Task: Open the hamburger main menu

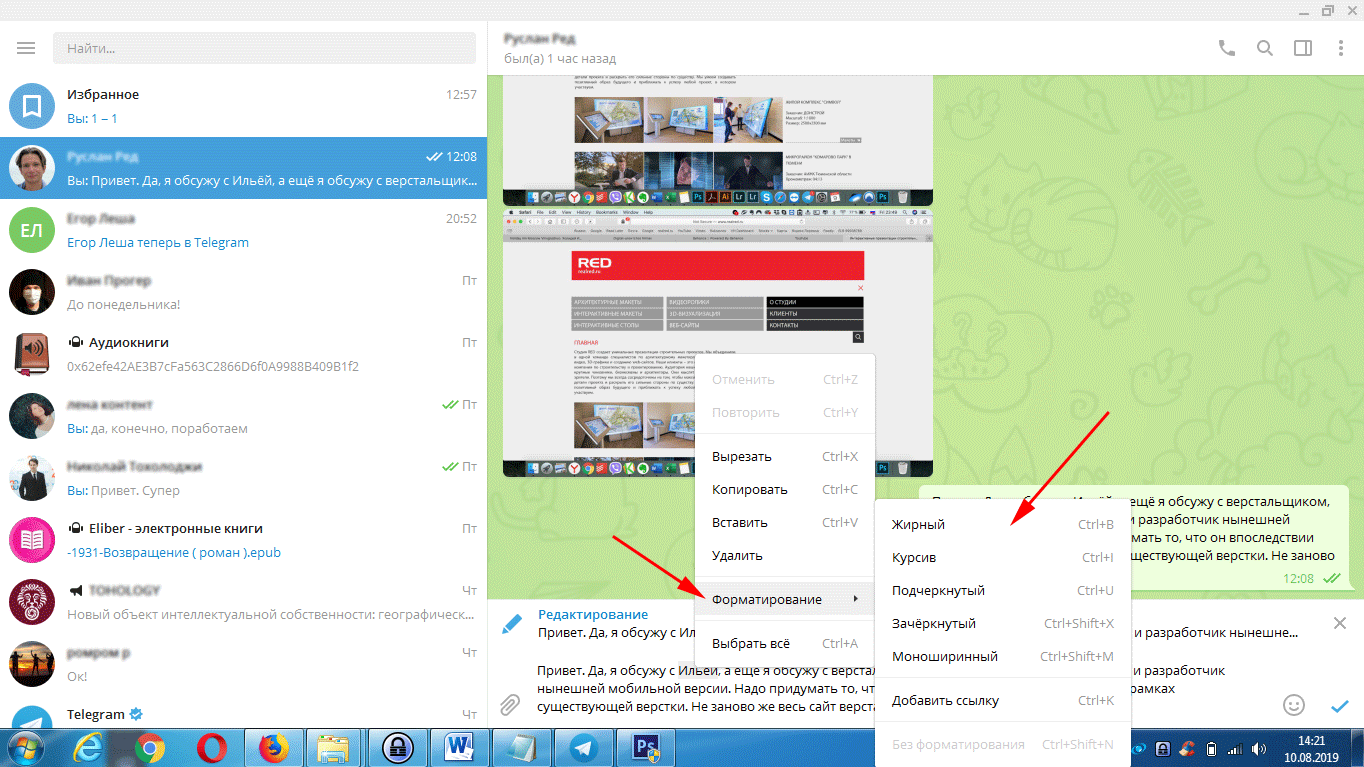Action: [x=26, y=48]
